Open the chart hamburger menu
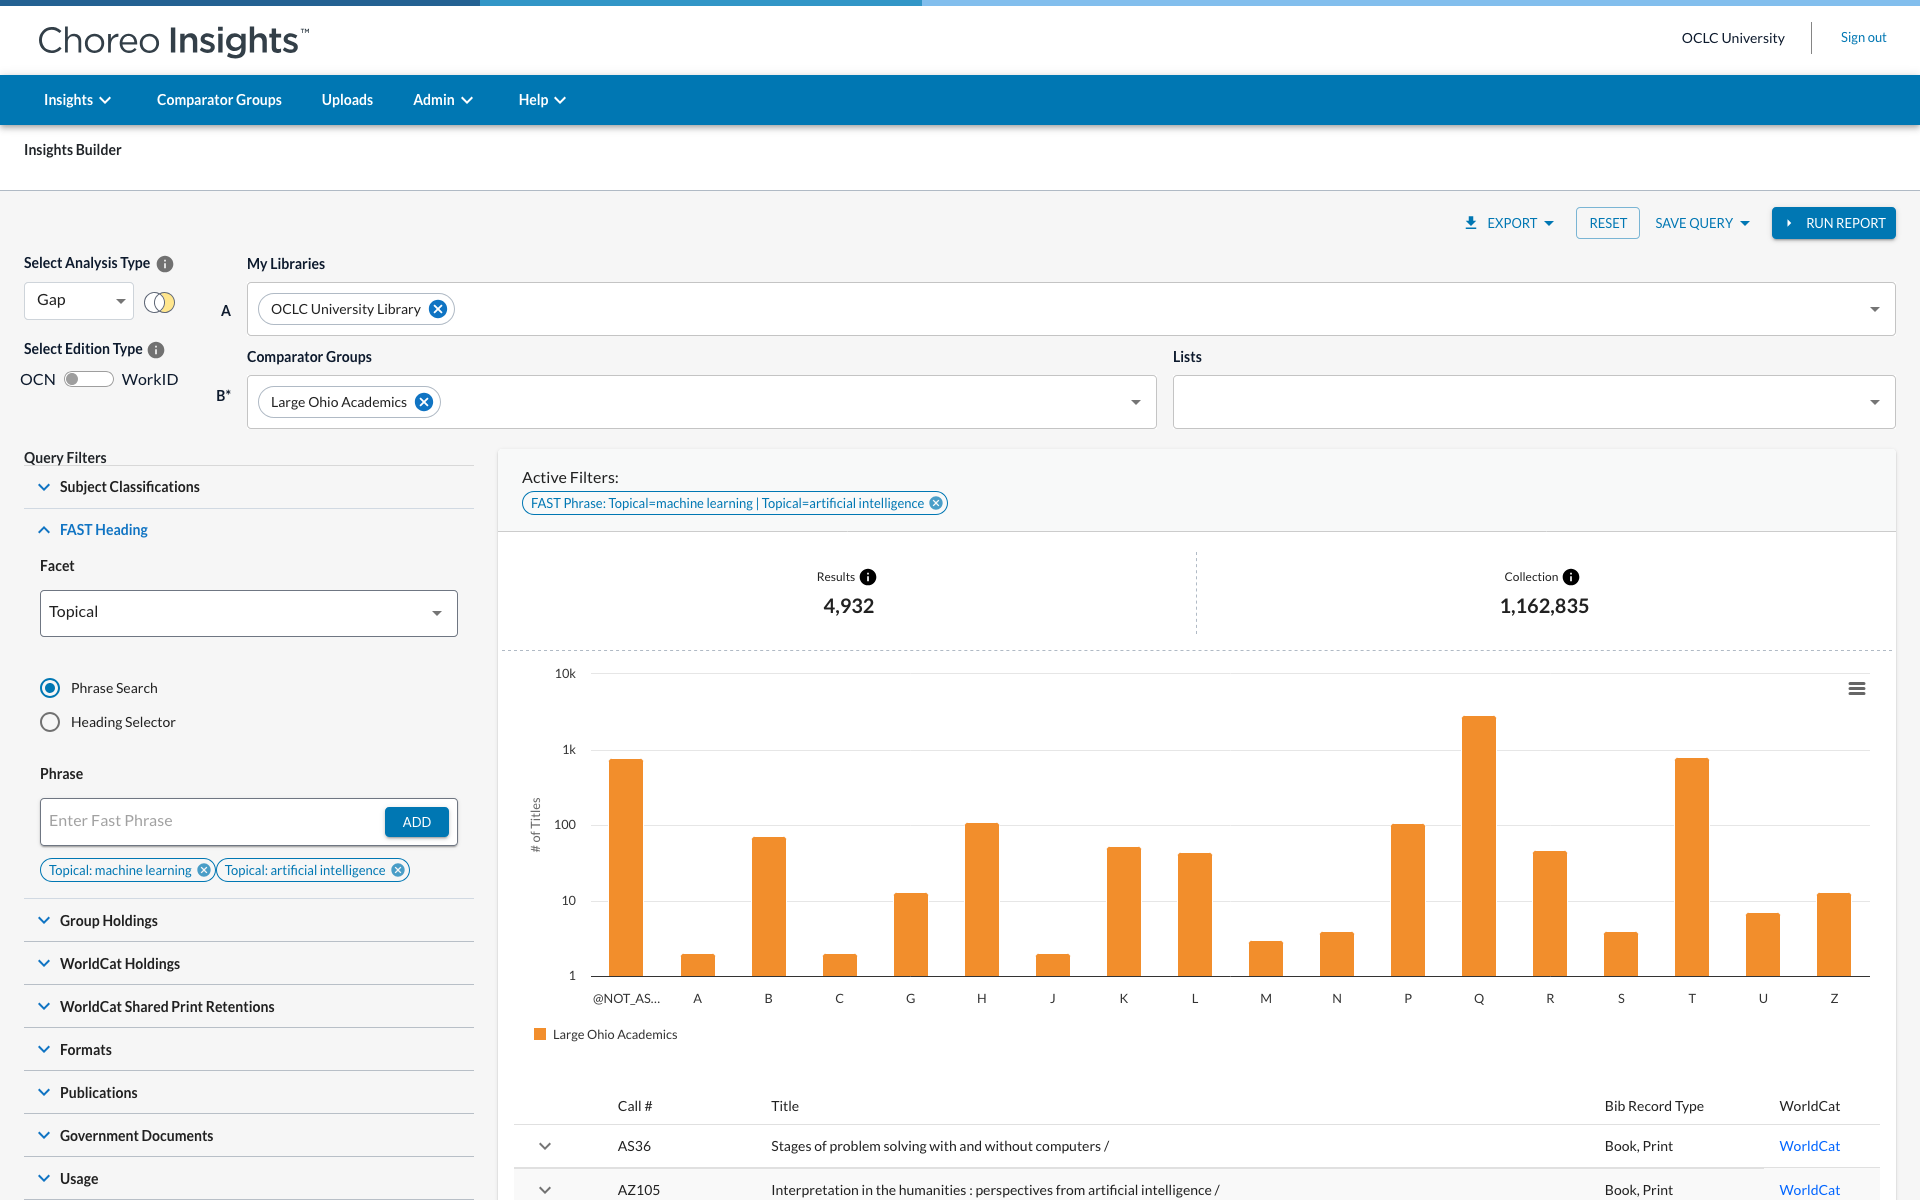This screenshot has width=1920, height=1200. (1856, 689)
